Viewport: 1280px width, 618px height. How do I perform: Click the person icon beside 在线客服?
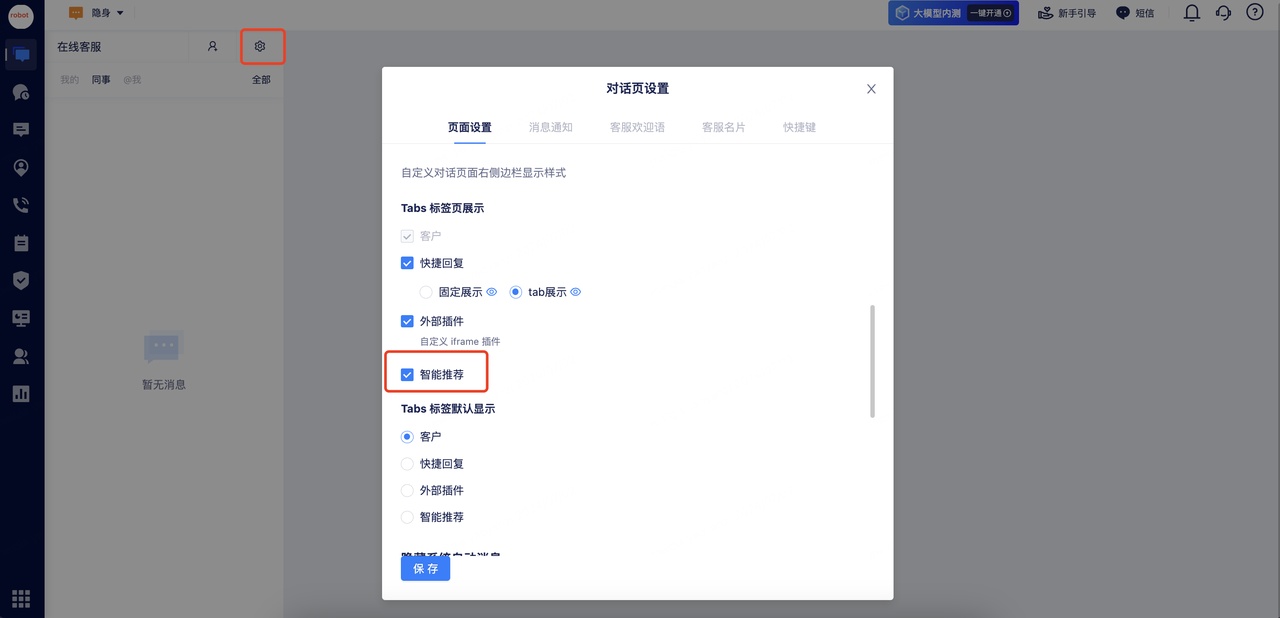(x=212, y=46)
